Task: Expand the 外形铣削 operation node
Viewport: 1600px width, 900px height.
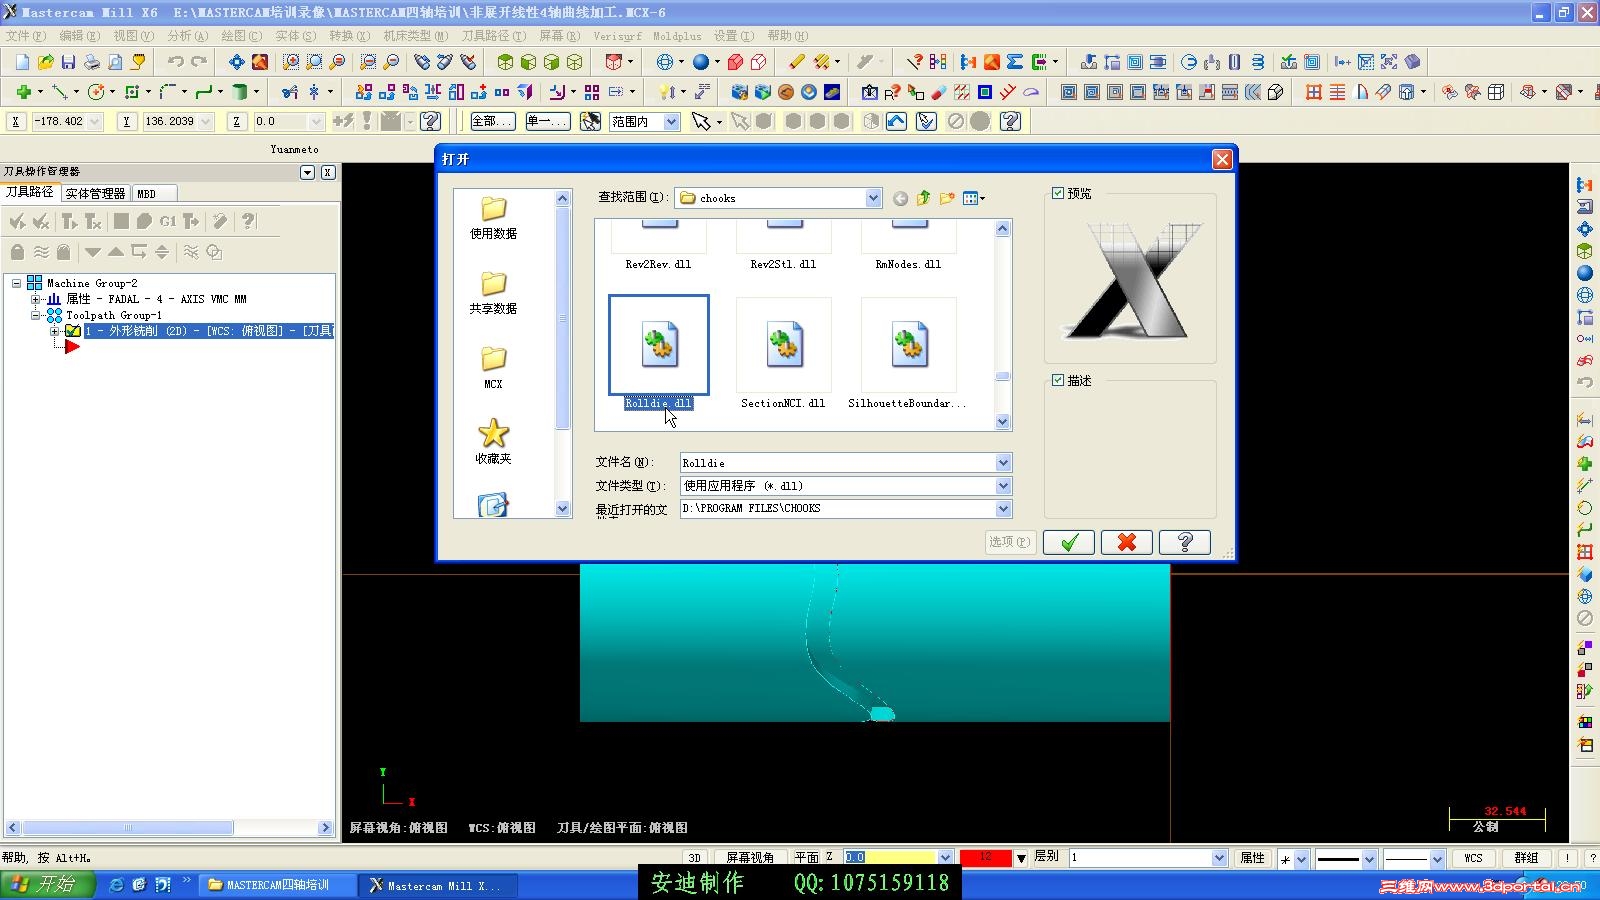Action: tap(54, 331)
